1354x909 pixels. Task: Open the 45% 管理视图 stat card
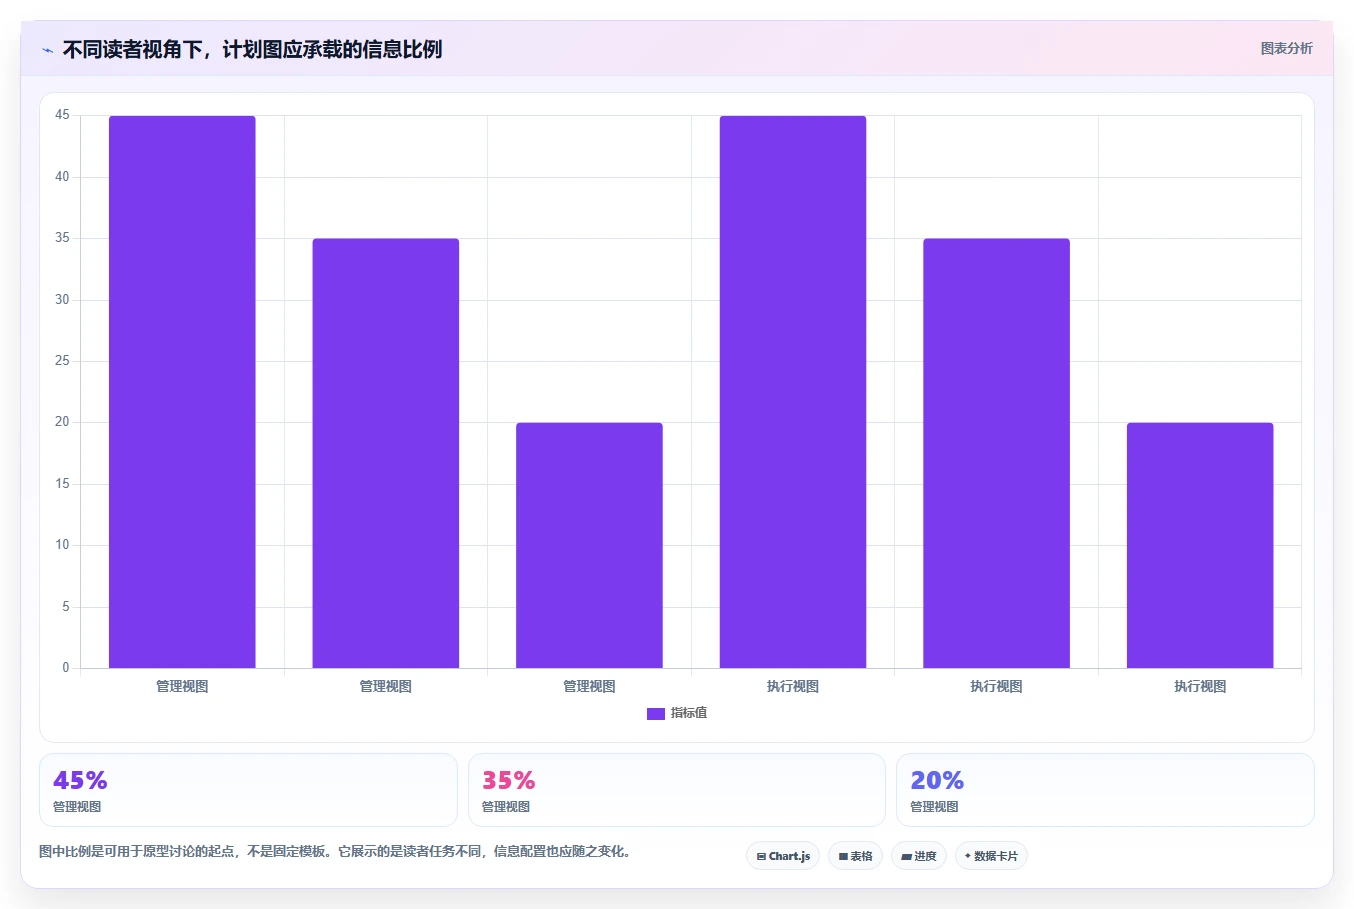click(248, 790)
